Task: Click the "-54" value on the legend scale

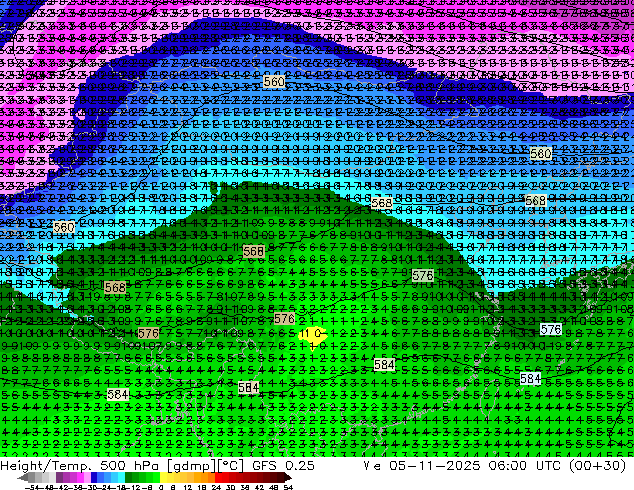Action: [31, 487]
